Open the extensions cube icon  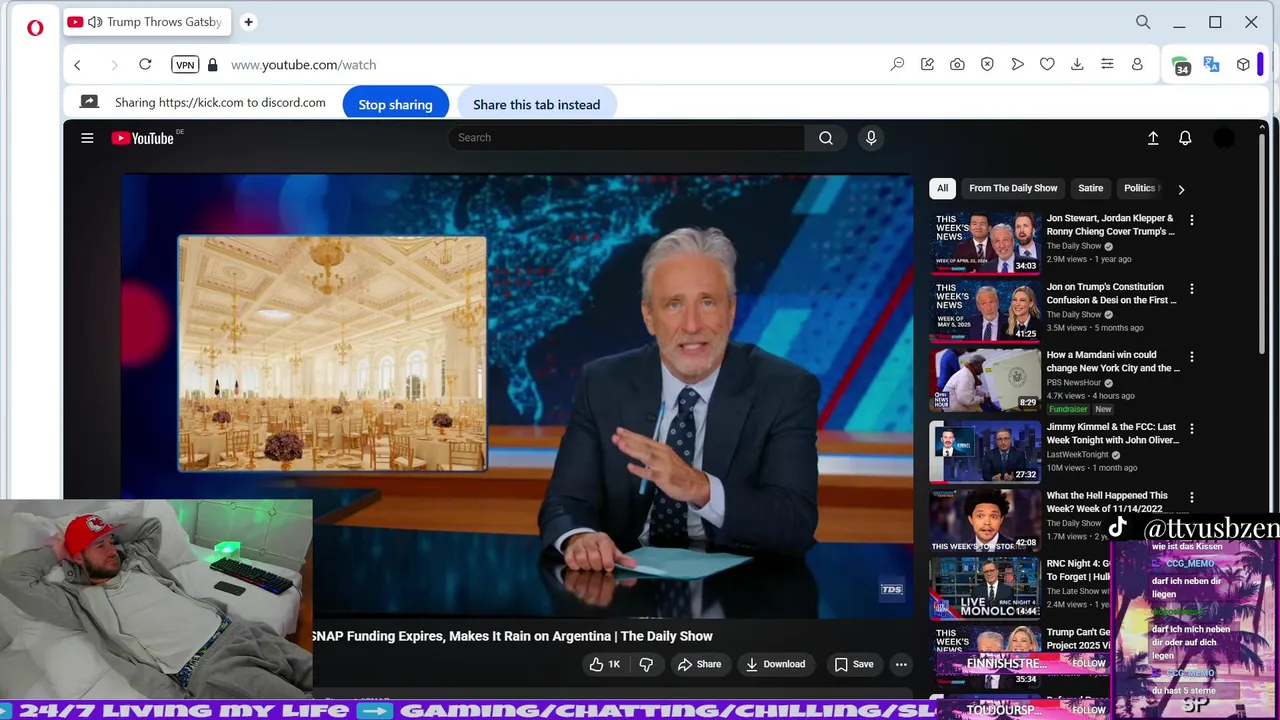coord(1243,64)
